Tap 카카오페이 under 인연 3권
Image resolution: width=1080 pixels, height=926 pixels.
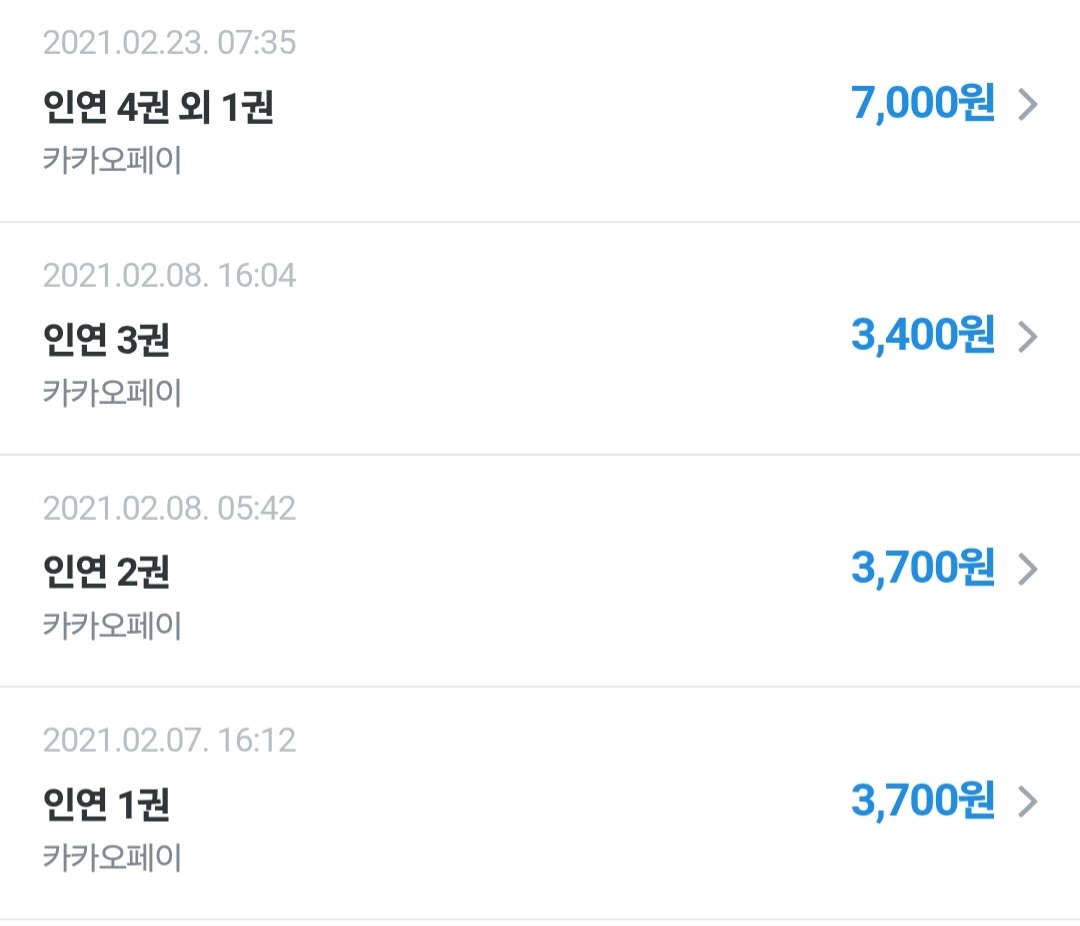[112, 393]
